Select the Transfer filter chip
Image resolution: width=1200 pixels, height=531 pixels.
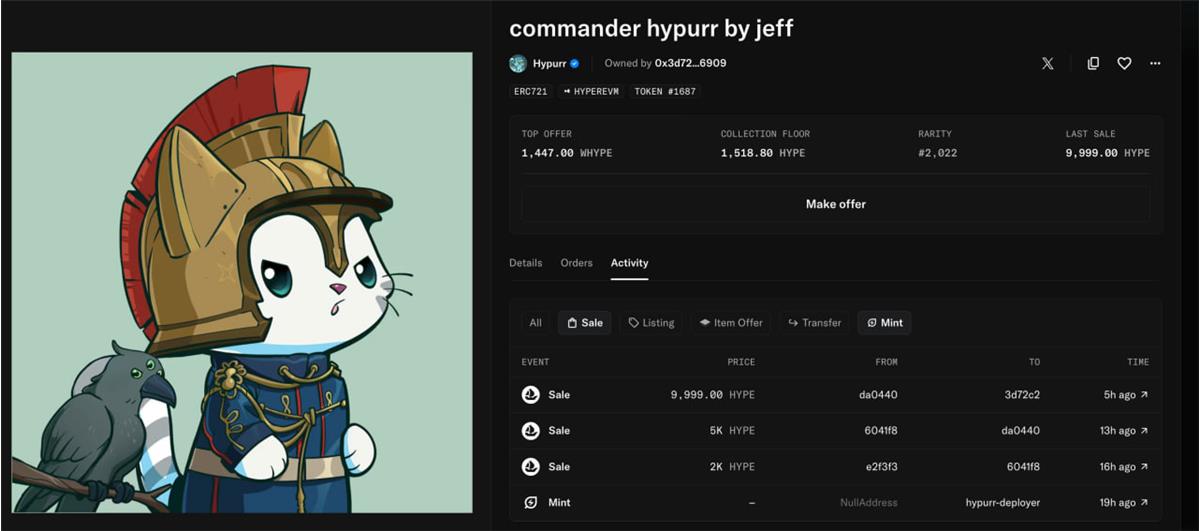point(814,323)
